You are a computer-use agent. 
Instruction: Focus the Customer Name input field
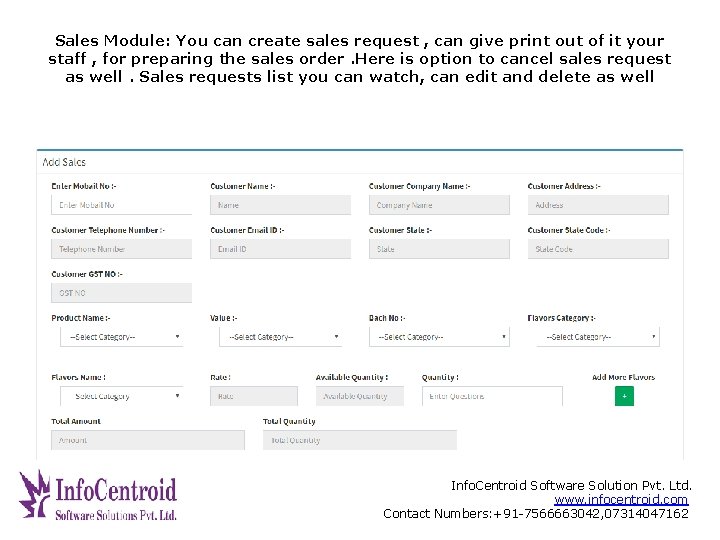pyautogui.click(x=280, y=205)
